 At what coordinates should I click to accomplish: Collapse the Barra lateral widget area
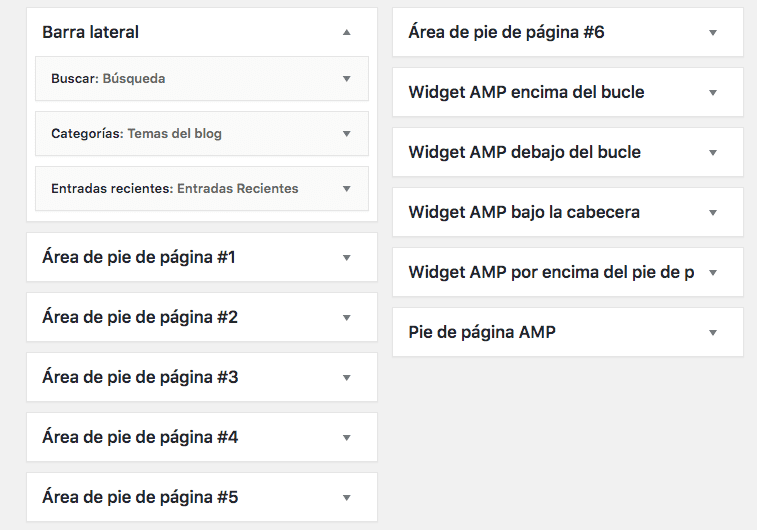click(x=347, y=32)
